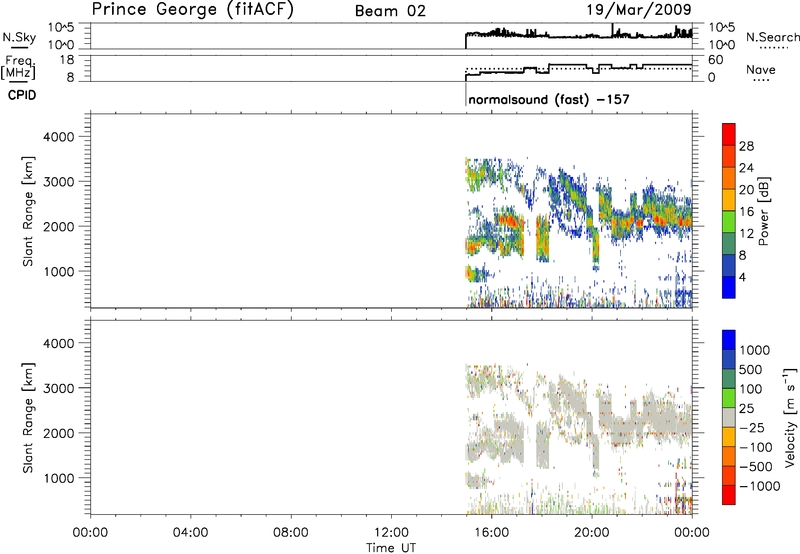Viewport: 800px width, 554px height.
Task: Click the '4' power colorbar tick
Action: pyautogui.click(x=743, y=277)
